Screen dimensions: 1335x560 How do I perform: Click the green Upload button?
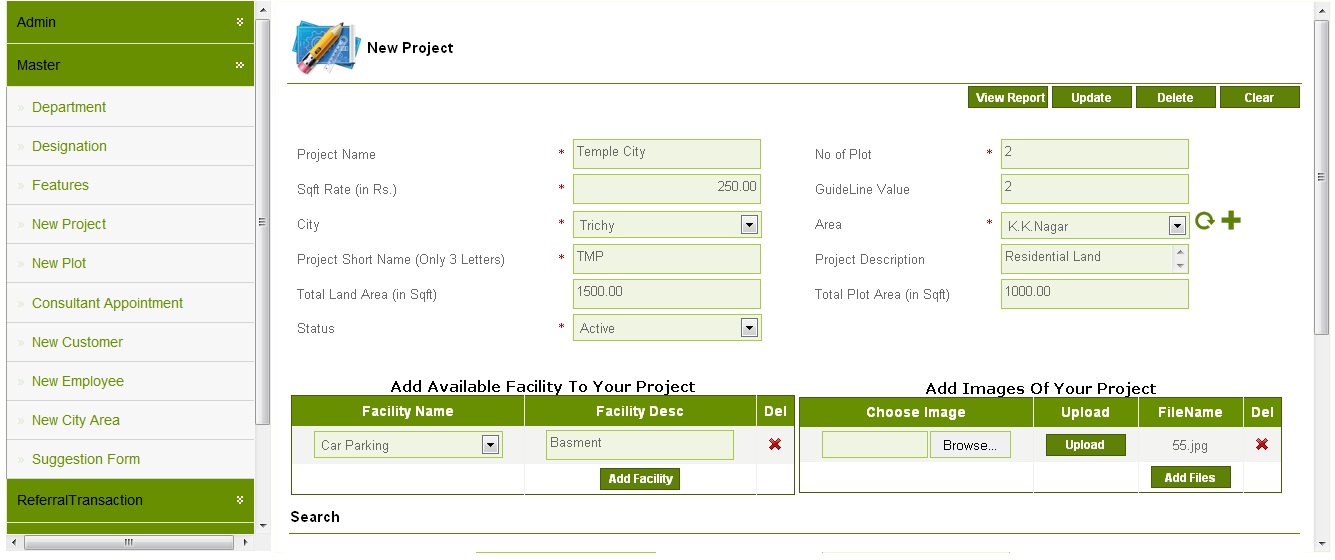coord(1085,445)
